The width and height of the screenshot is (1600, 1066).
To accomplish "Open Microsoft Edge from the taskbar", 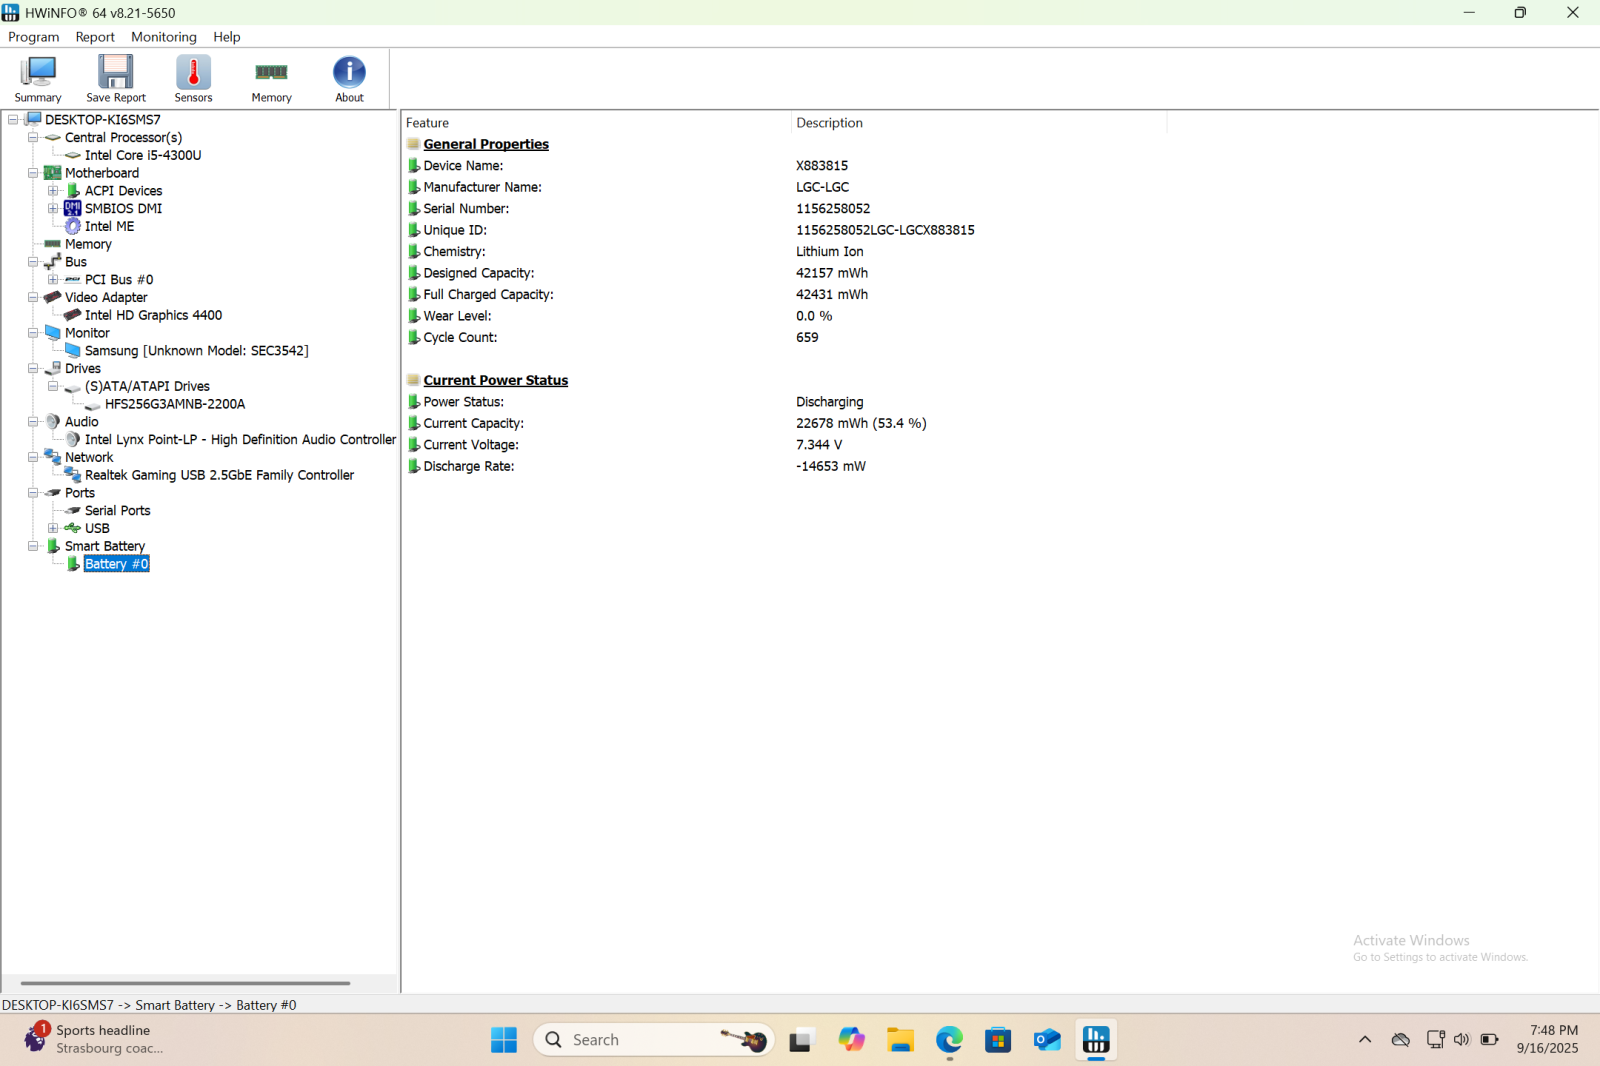I will (x=948, y=1039).
